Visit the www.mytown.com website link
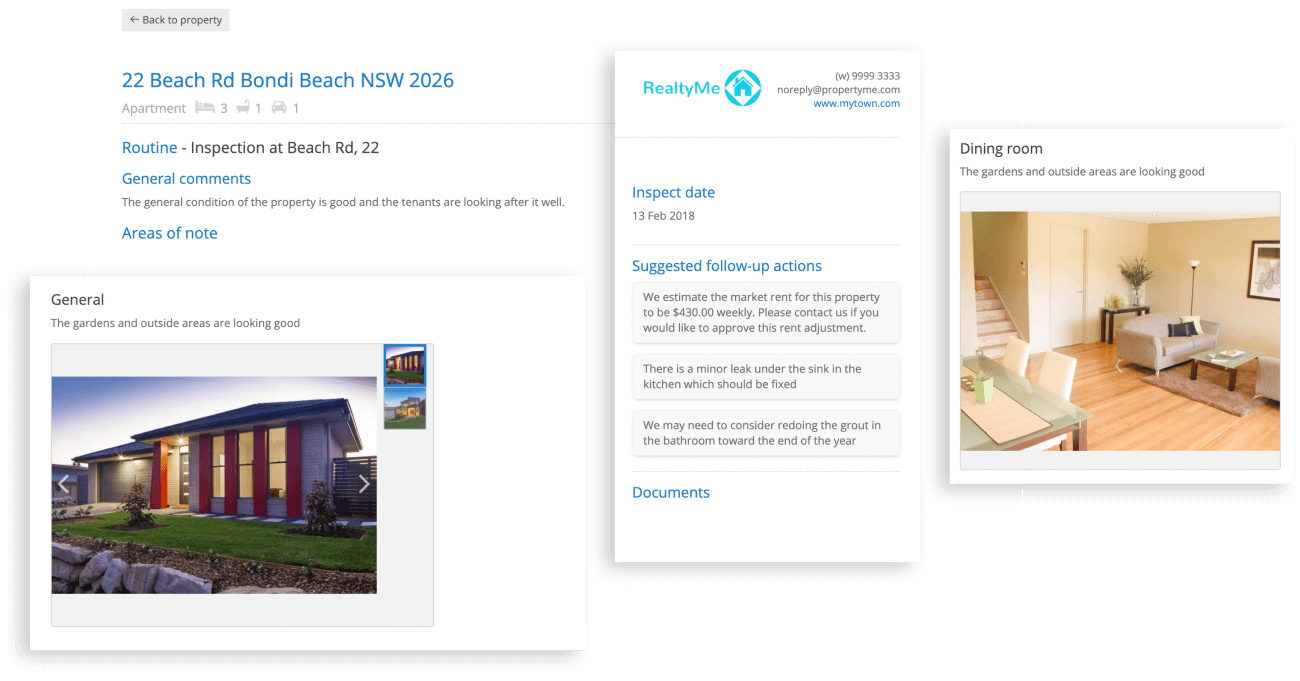Viewport: 1300px width, 681px height. click(856, 103)
